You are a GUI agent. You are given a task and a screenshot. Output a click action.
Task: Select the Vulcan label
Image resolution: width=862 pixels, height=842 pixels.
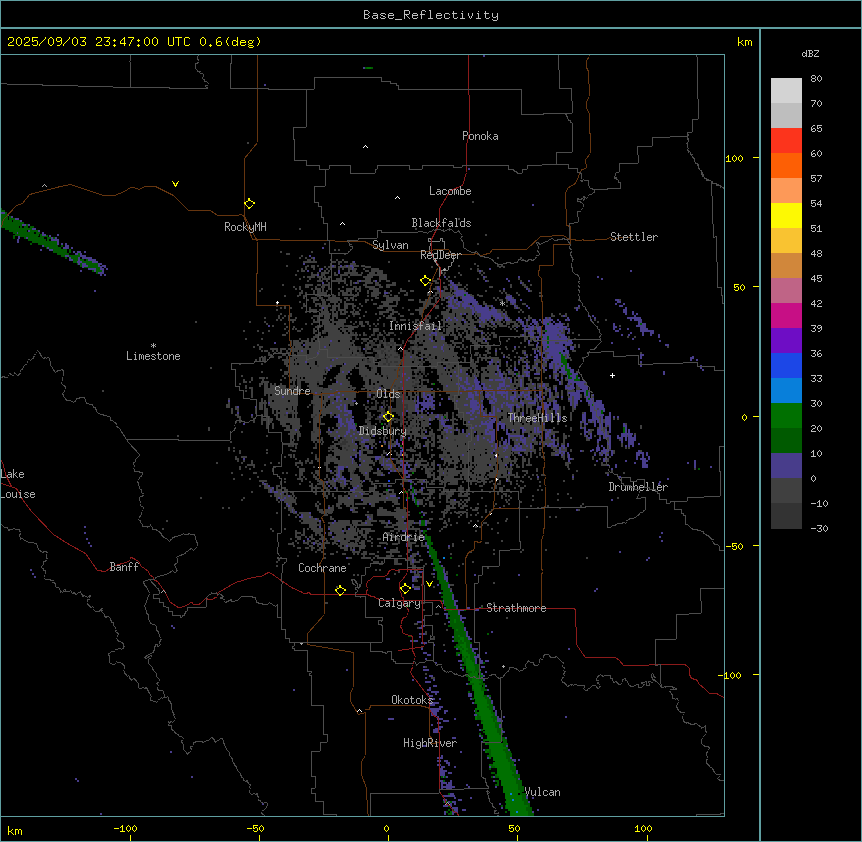[543, 792]
